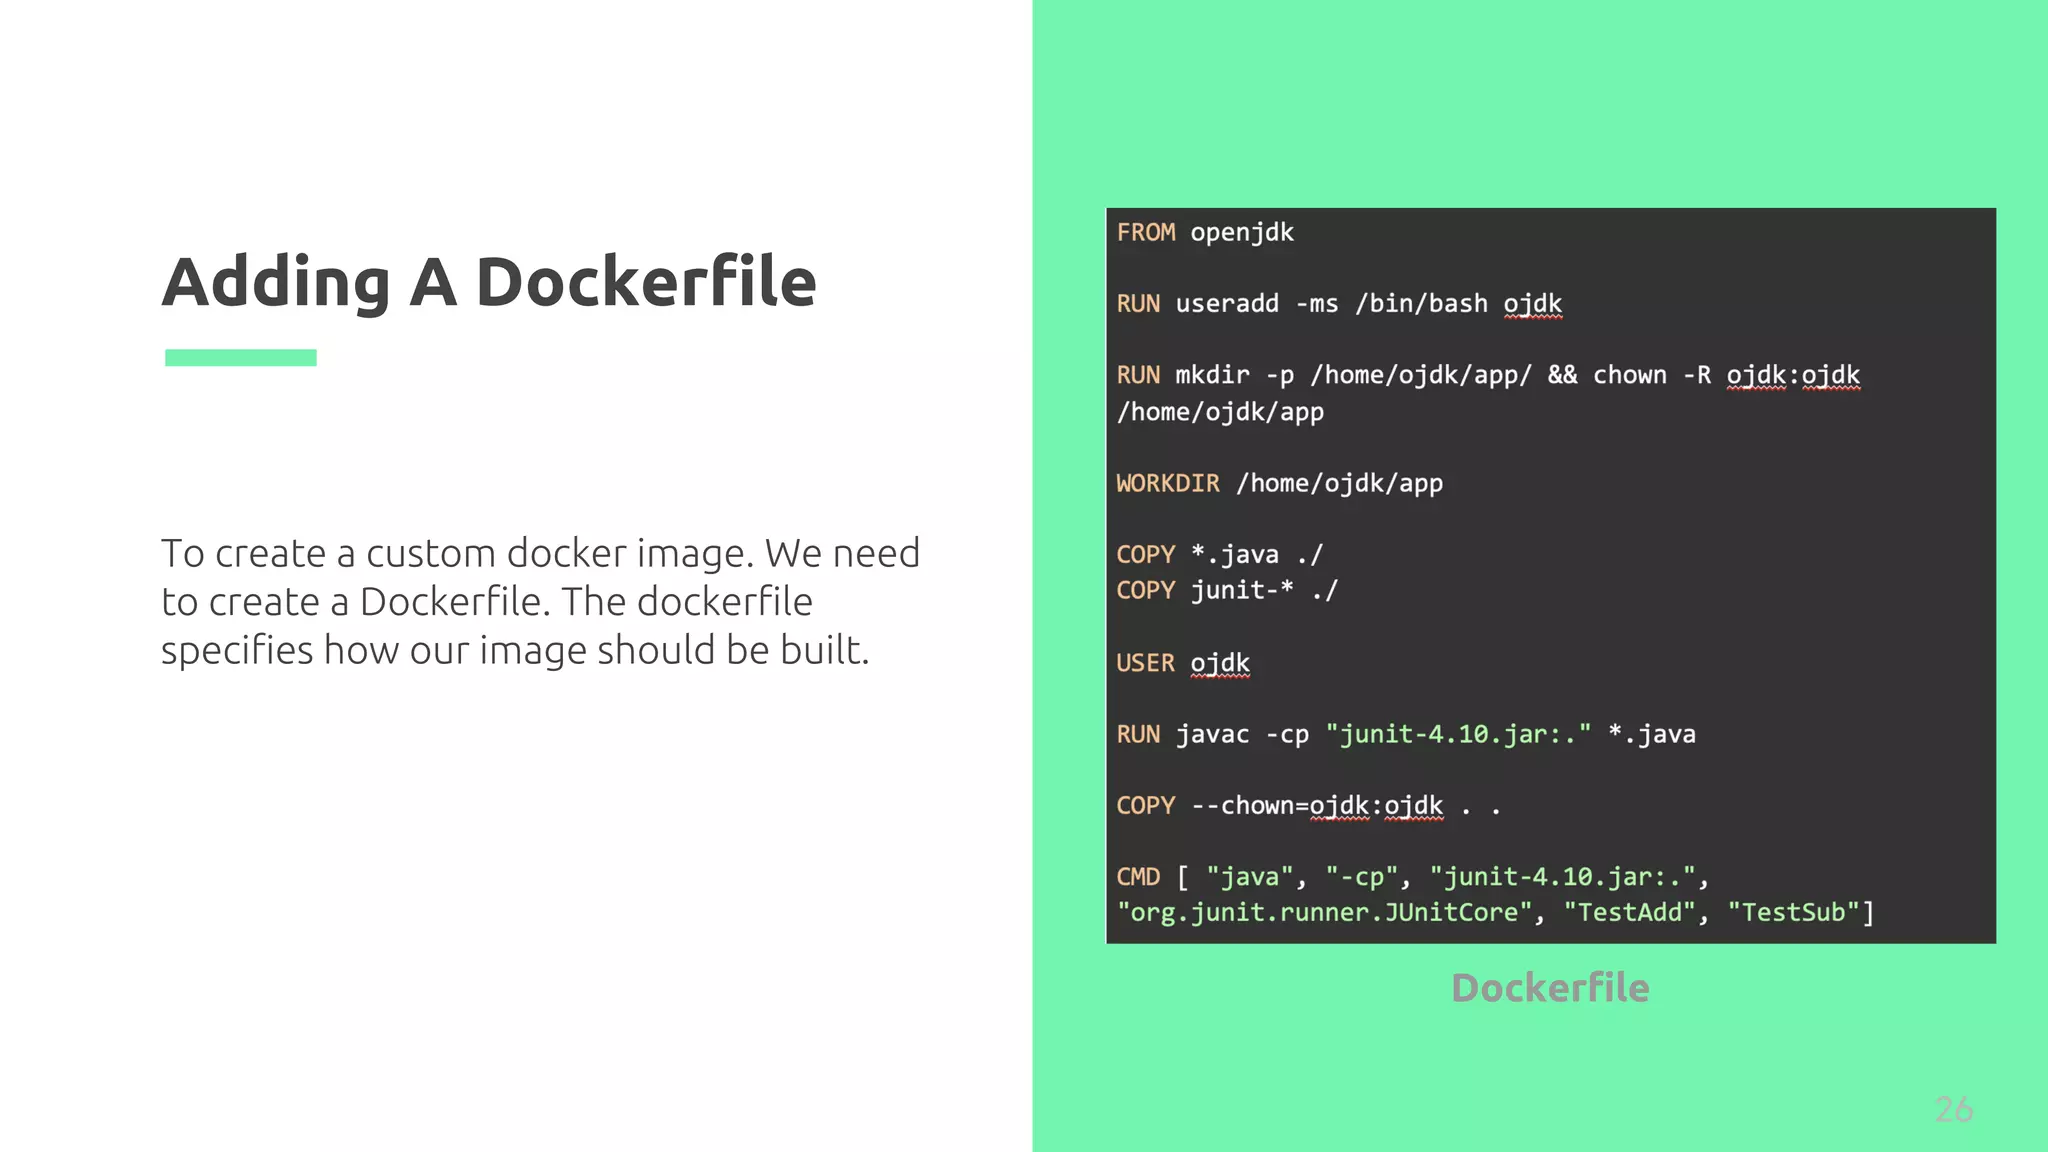Click the 'RUN mkdir -p /home/ojdk/app/' line

(1488, 375)
